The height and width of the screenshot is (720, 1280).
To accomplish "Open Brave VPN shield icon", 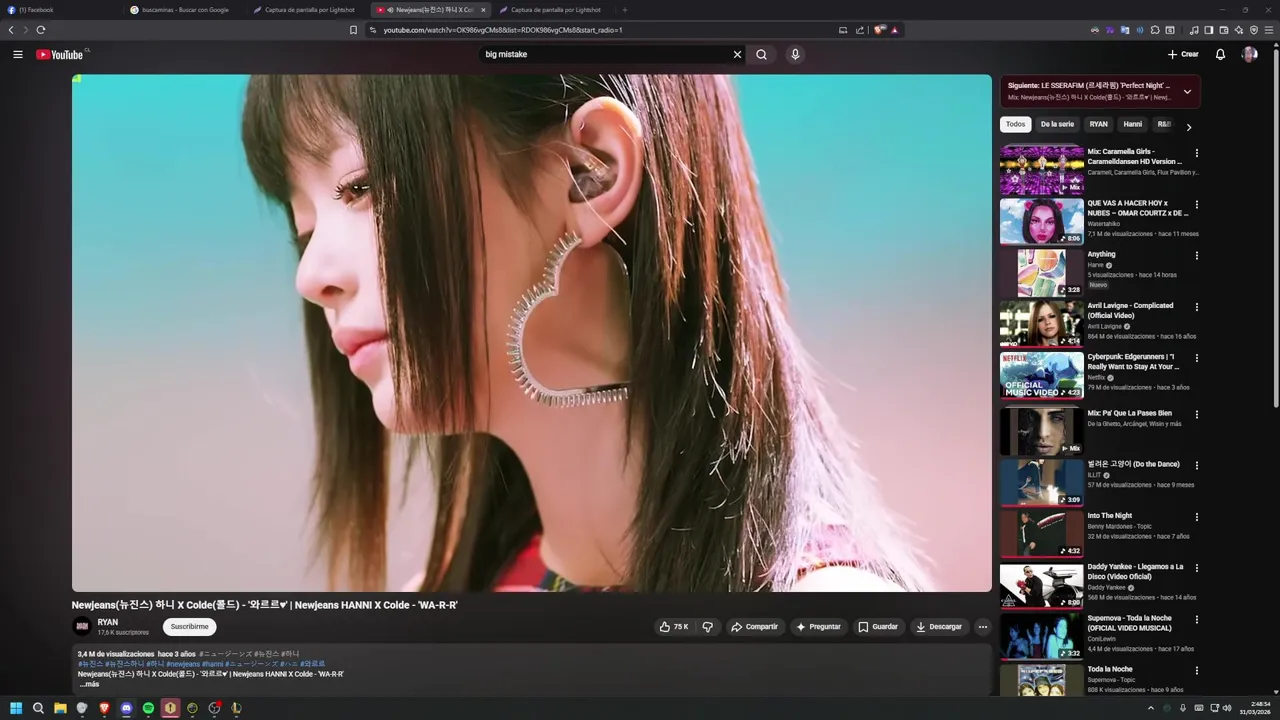I will [1254, 30].
